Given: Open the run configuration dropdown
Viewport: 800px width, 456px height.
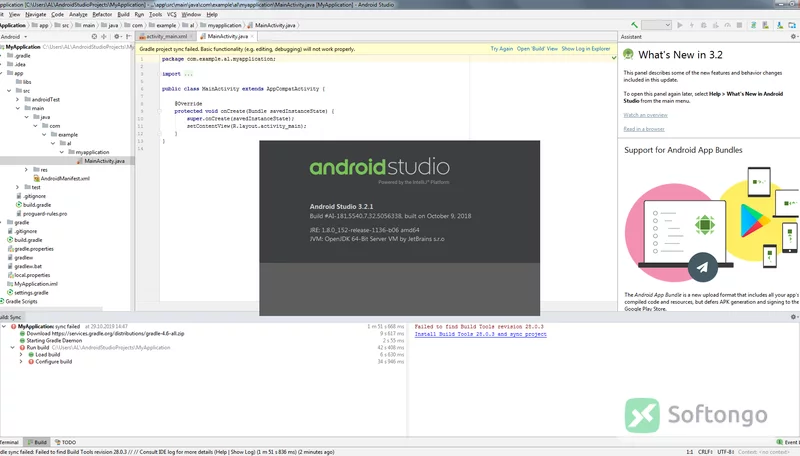Looking at the screenshot, I should coord(656,25).
